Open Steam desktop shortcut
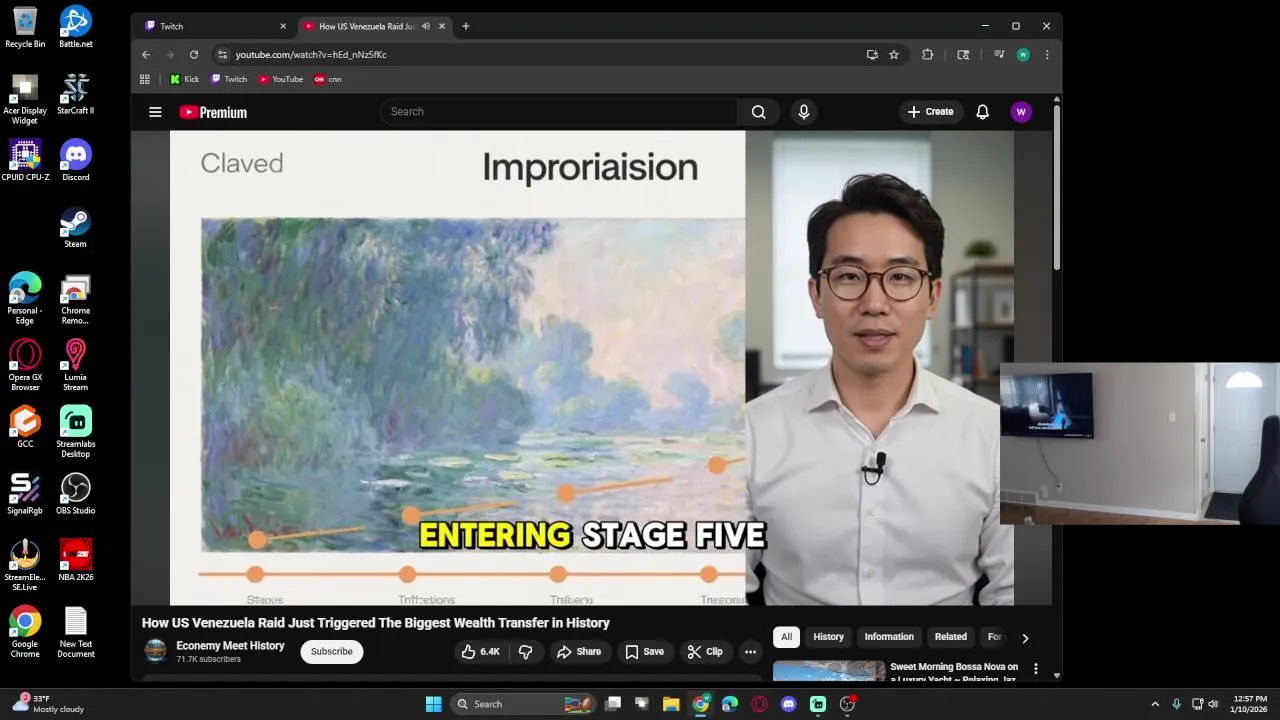Screen dimensions: 1280x720 76,227
